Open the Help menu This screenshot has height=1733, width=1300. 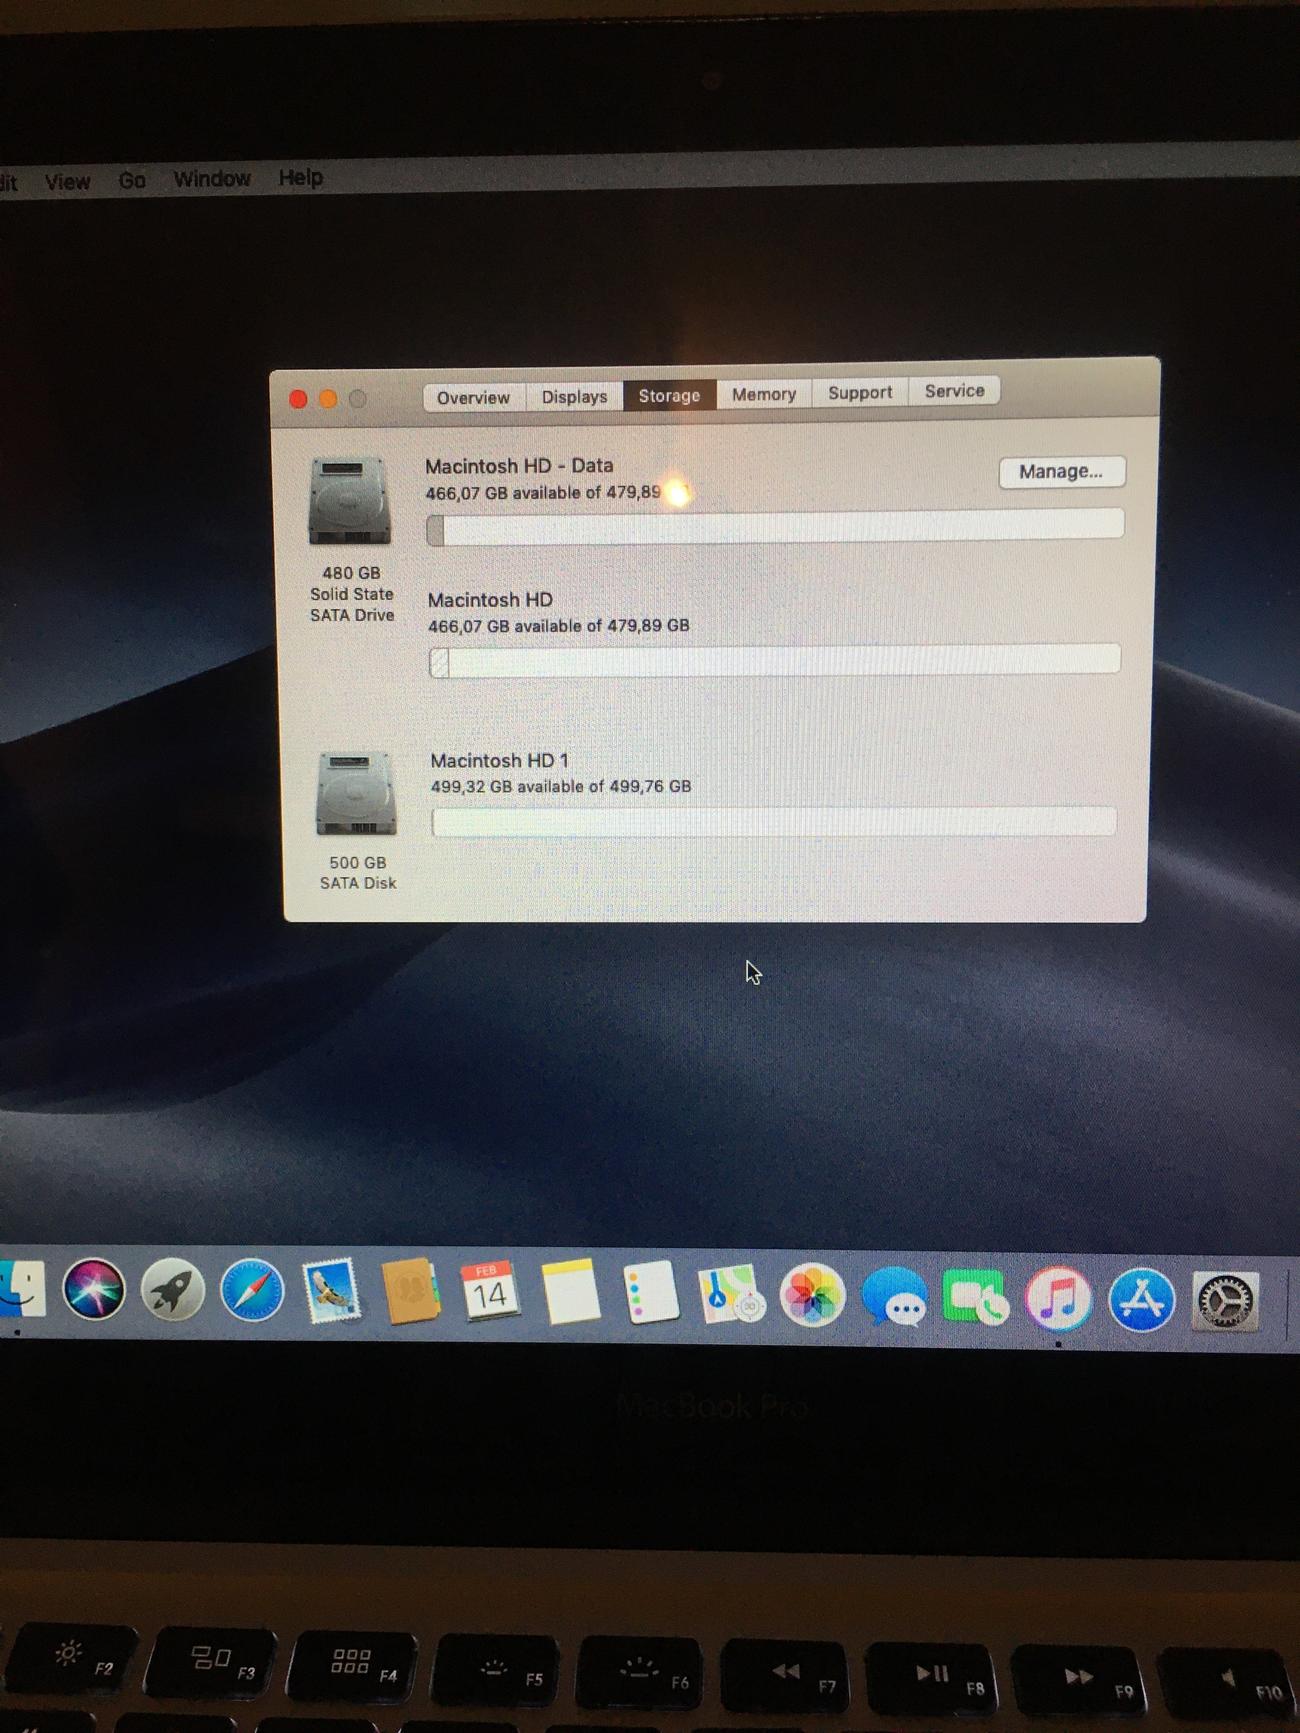pyautogui.click(x=300, y=177)
